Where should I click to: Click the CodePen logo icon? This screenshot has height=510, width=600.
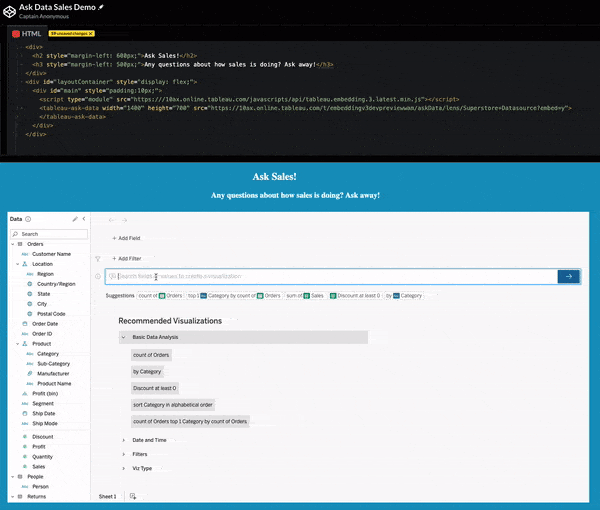pyautogui.click(x=9, y=10)
